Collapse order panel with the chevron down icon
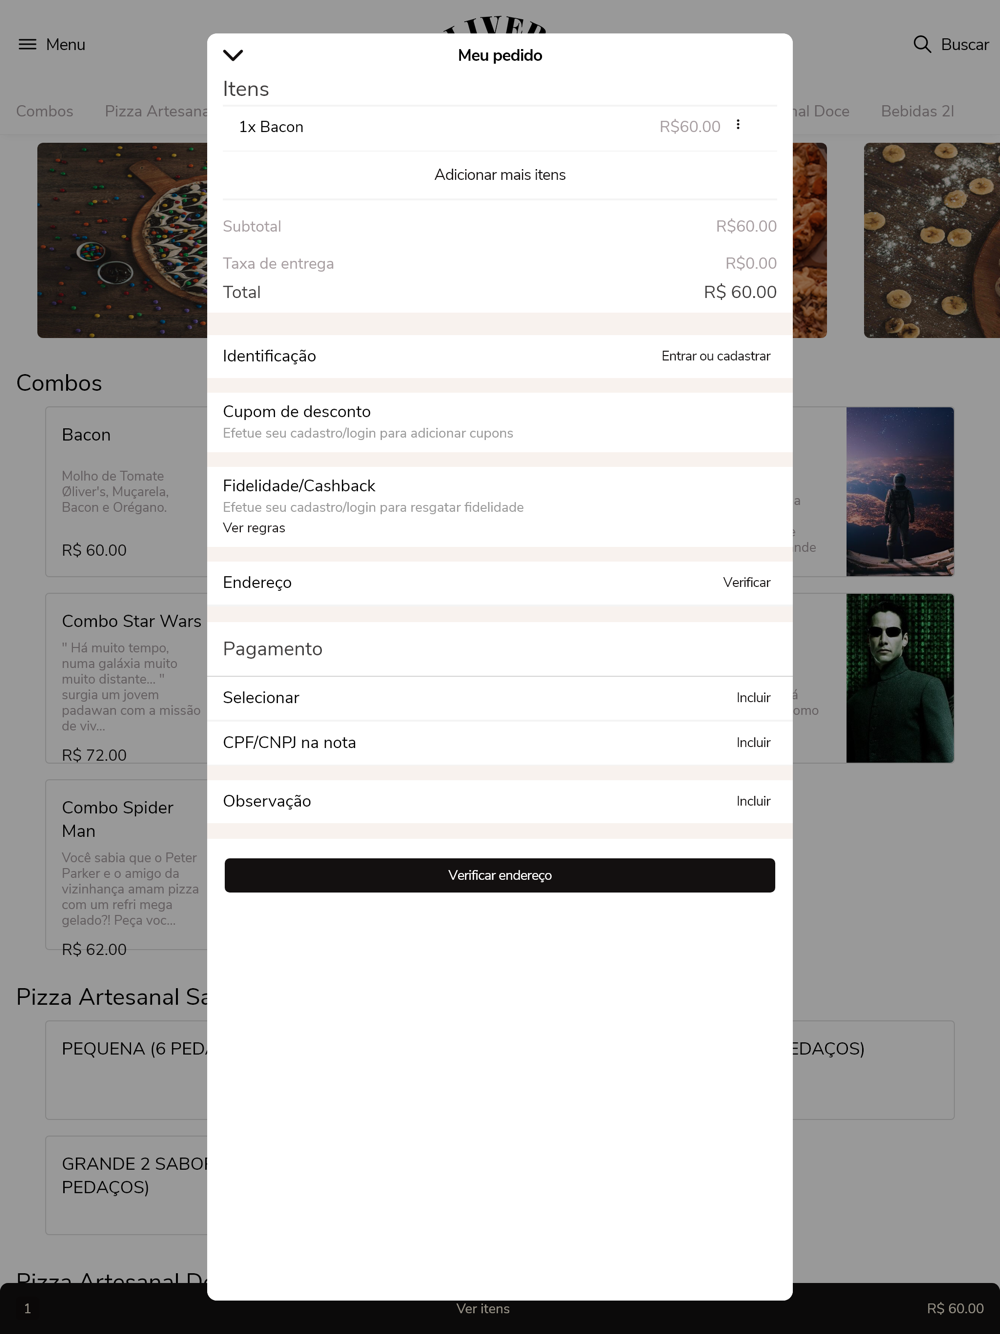Screen dimensions: 1000x1334 233,55
